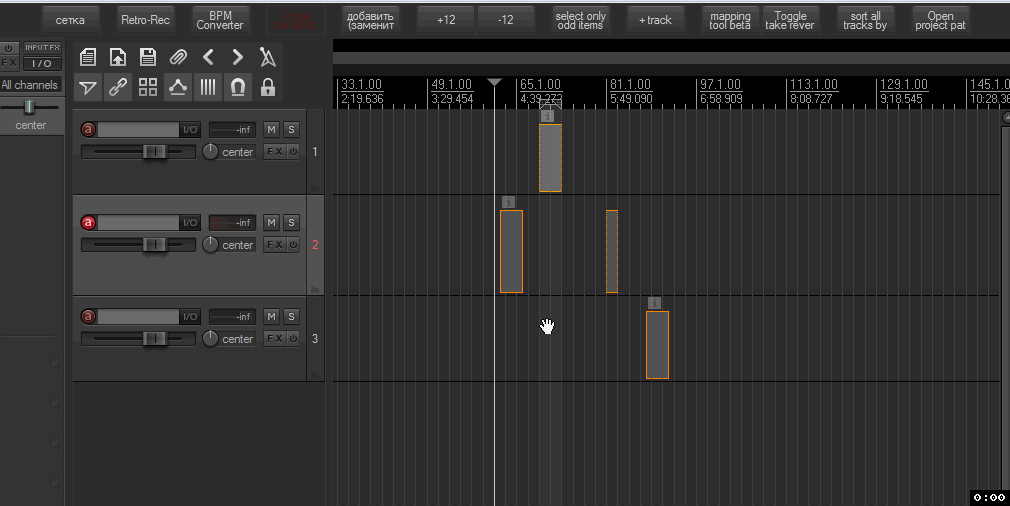Screen dimensions: 1010x506
Task: Click the Redo right arrow icon
Action: pyautogui.click(x=238, y=57)
